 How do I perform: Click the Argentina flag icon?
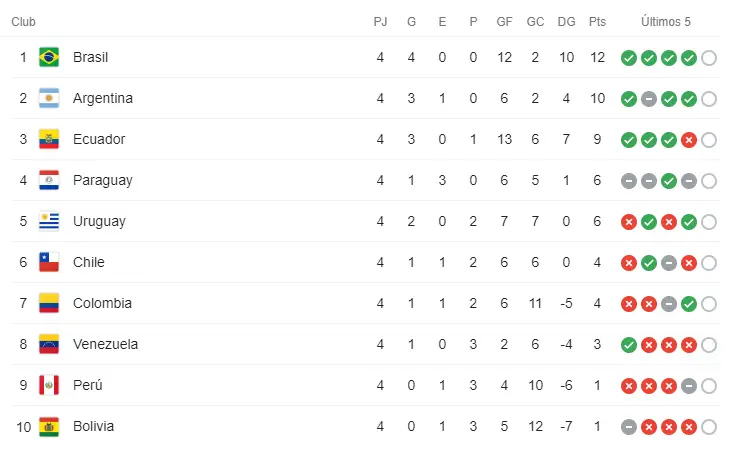coord(49,98)
